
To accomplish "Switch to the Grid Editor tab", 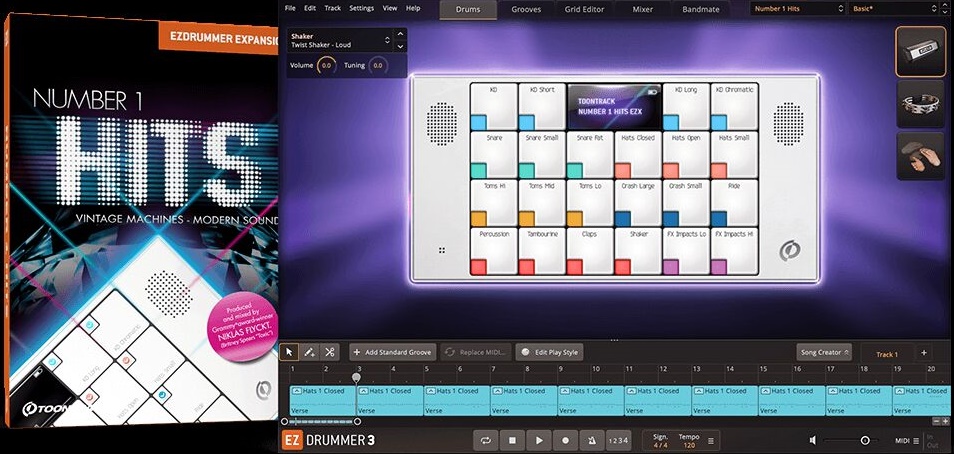I will (x=582, y=9).
